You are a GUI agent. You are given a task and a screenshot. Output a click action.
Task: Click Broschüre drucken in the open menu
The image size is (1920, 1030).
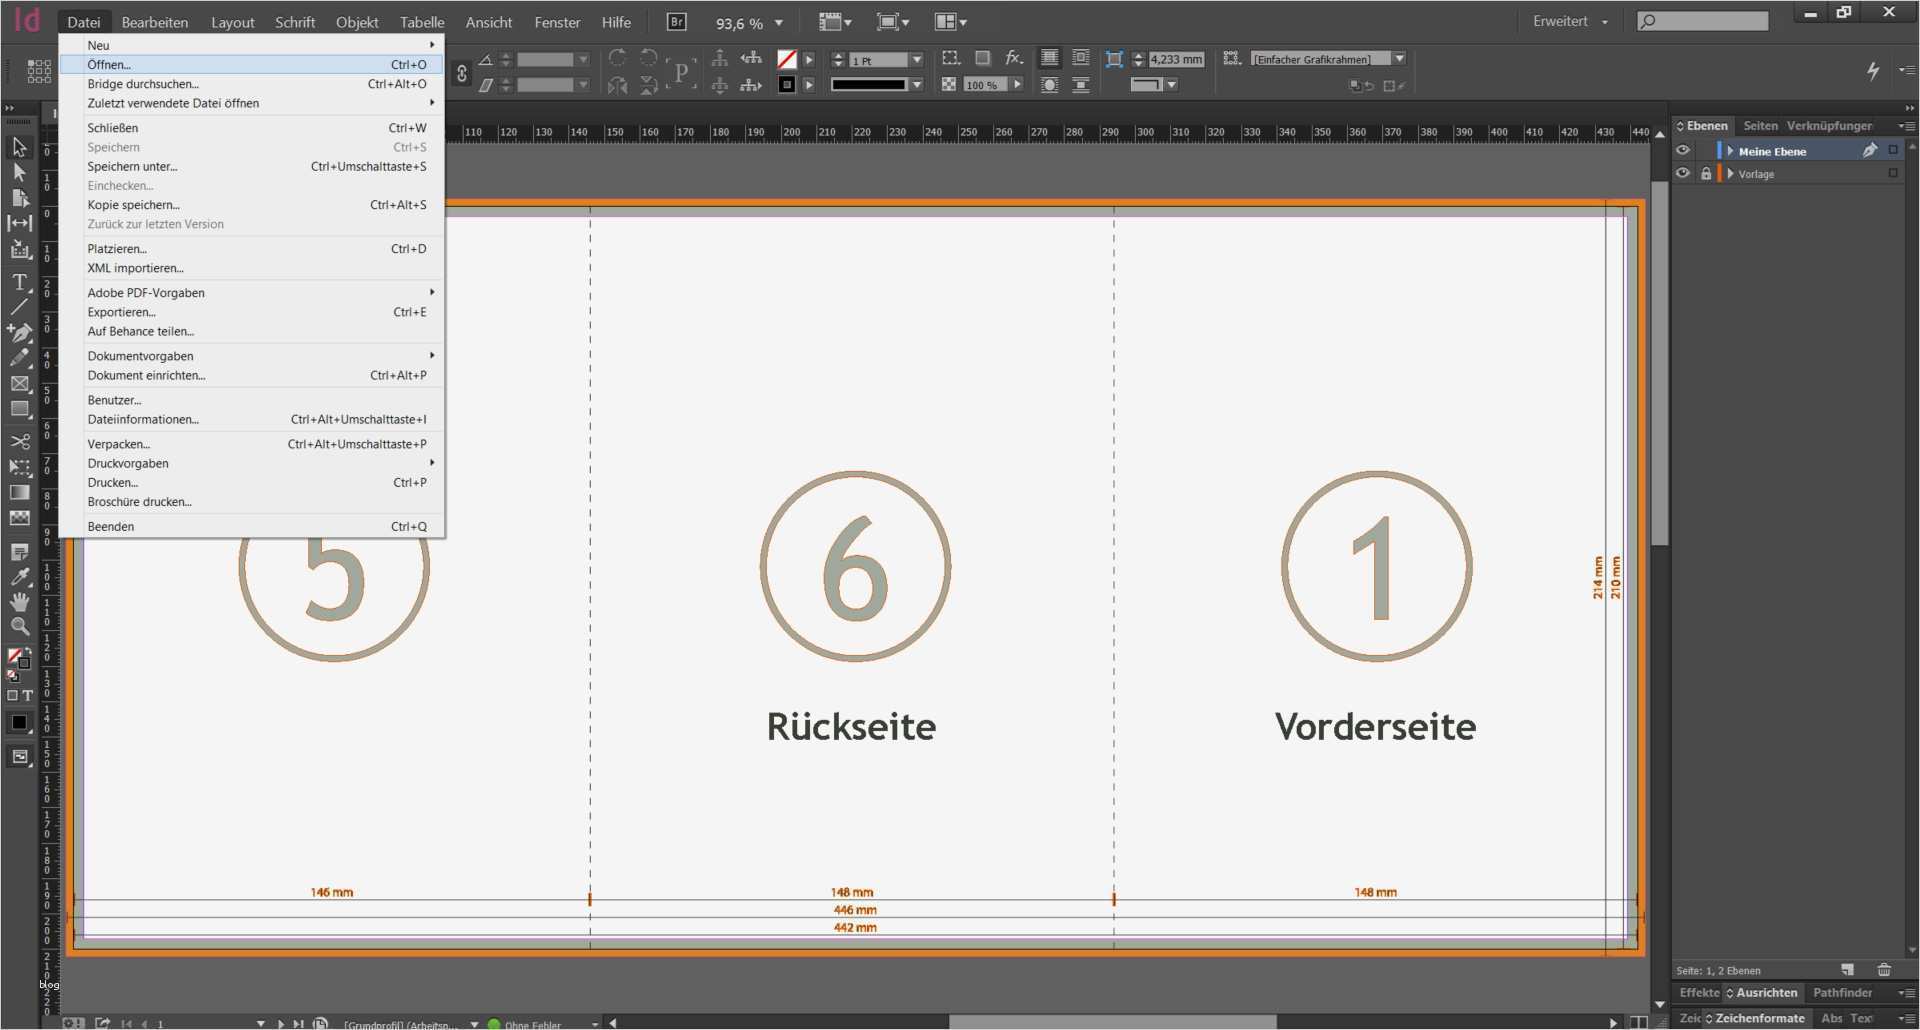139,501
